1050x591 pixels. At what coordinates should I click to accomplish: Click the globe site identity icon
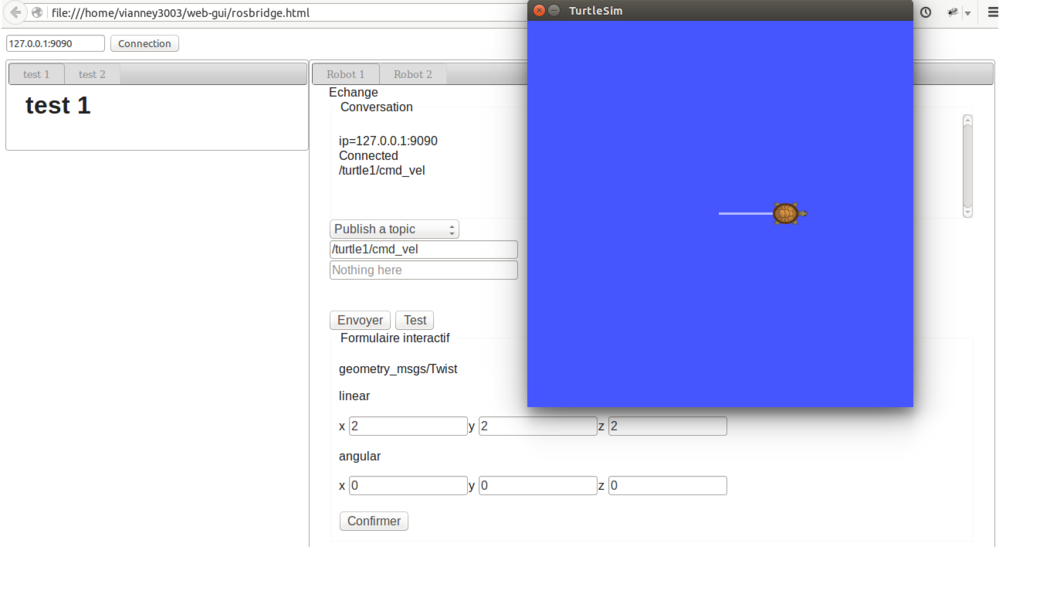coord(37,13)
